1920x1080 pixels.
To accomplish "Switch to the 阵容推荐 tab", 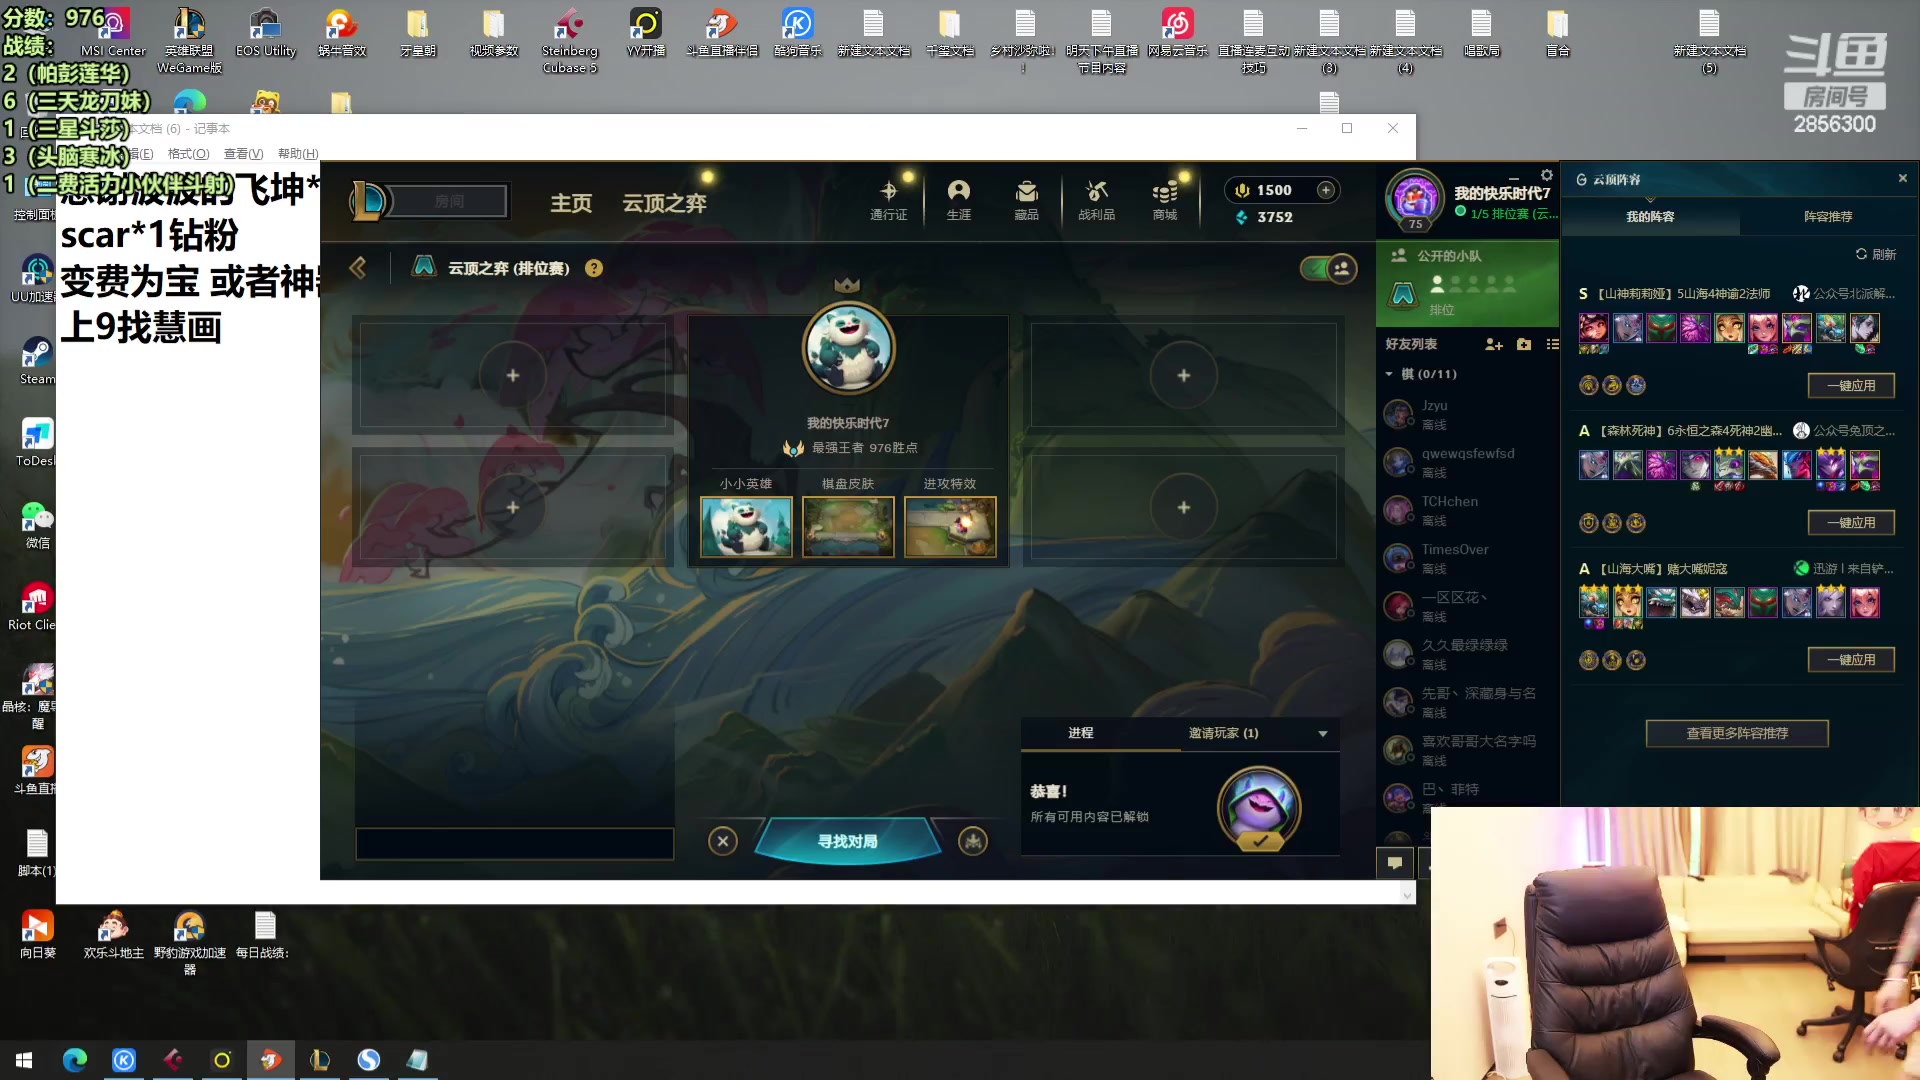I will coord(1827,216).
